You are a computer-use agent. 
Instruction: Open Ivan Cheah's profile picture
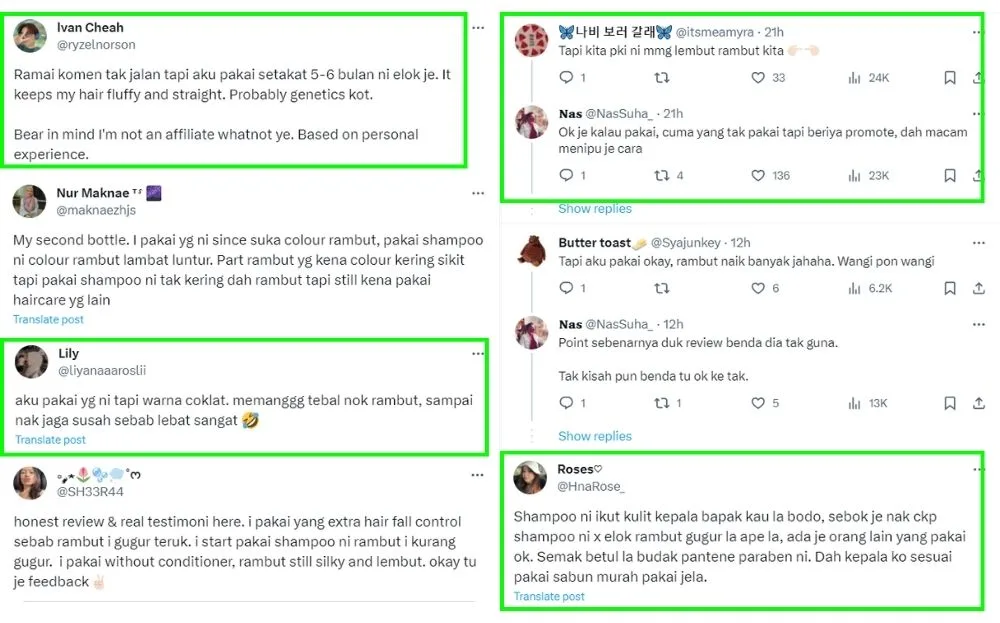(x=31, y=36)
